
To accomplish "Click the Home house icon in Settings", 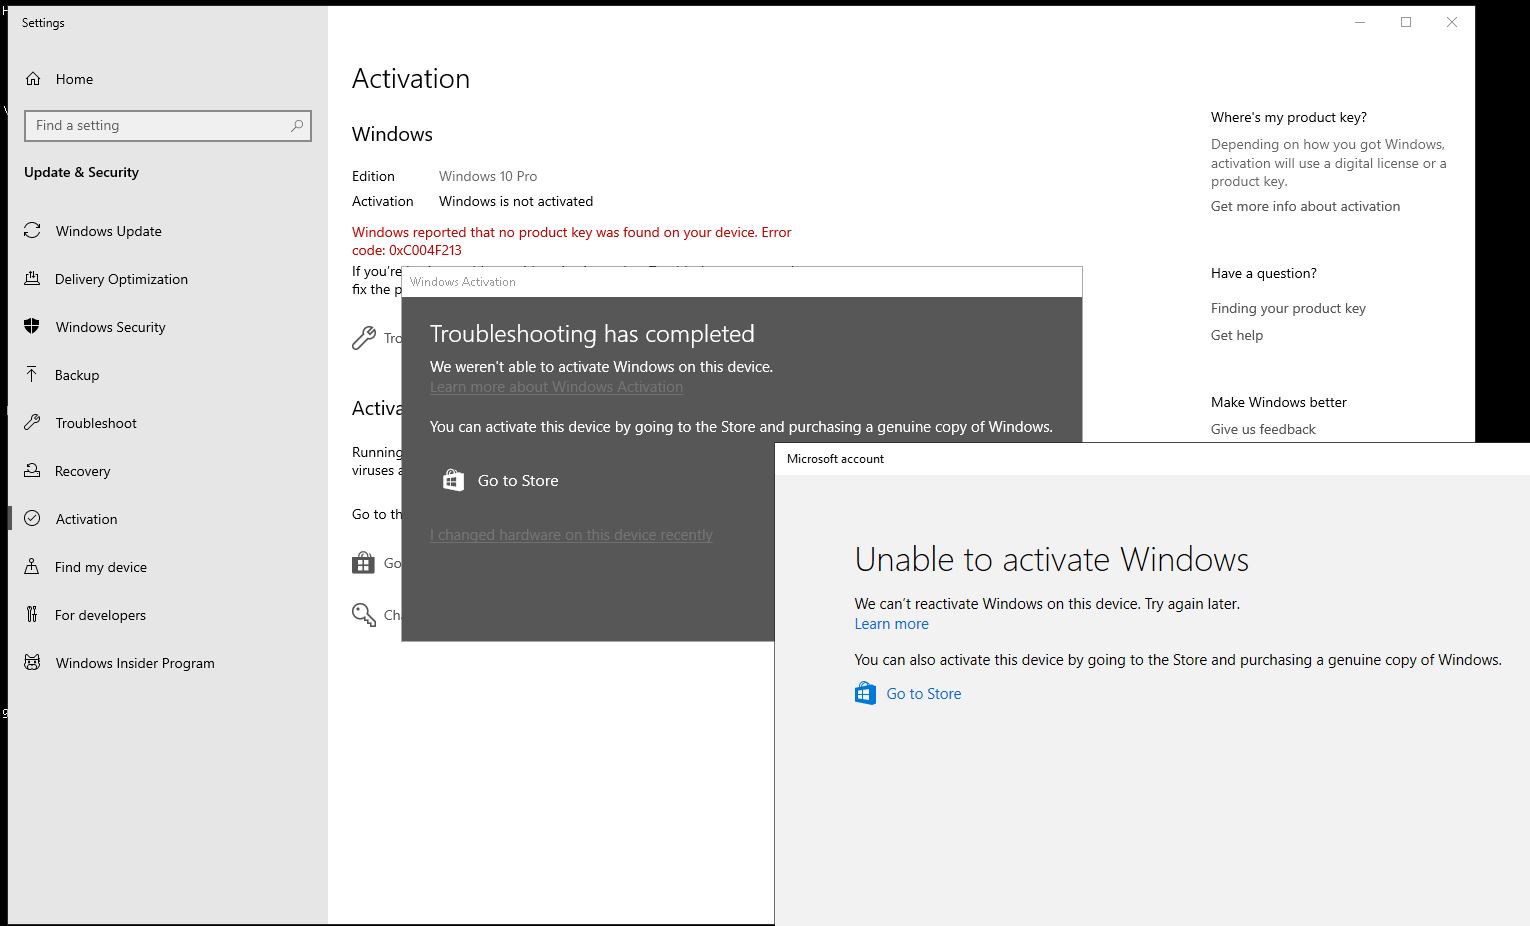I will 33,79.
